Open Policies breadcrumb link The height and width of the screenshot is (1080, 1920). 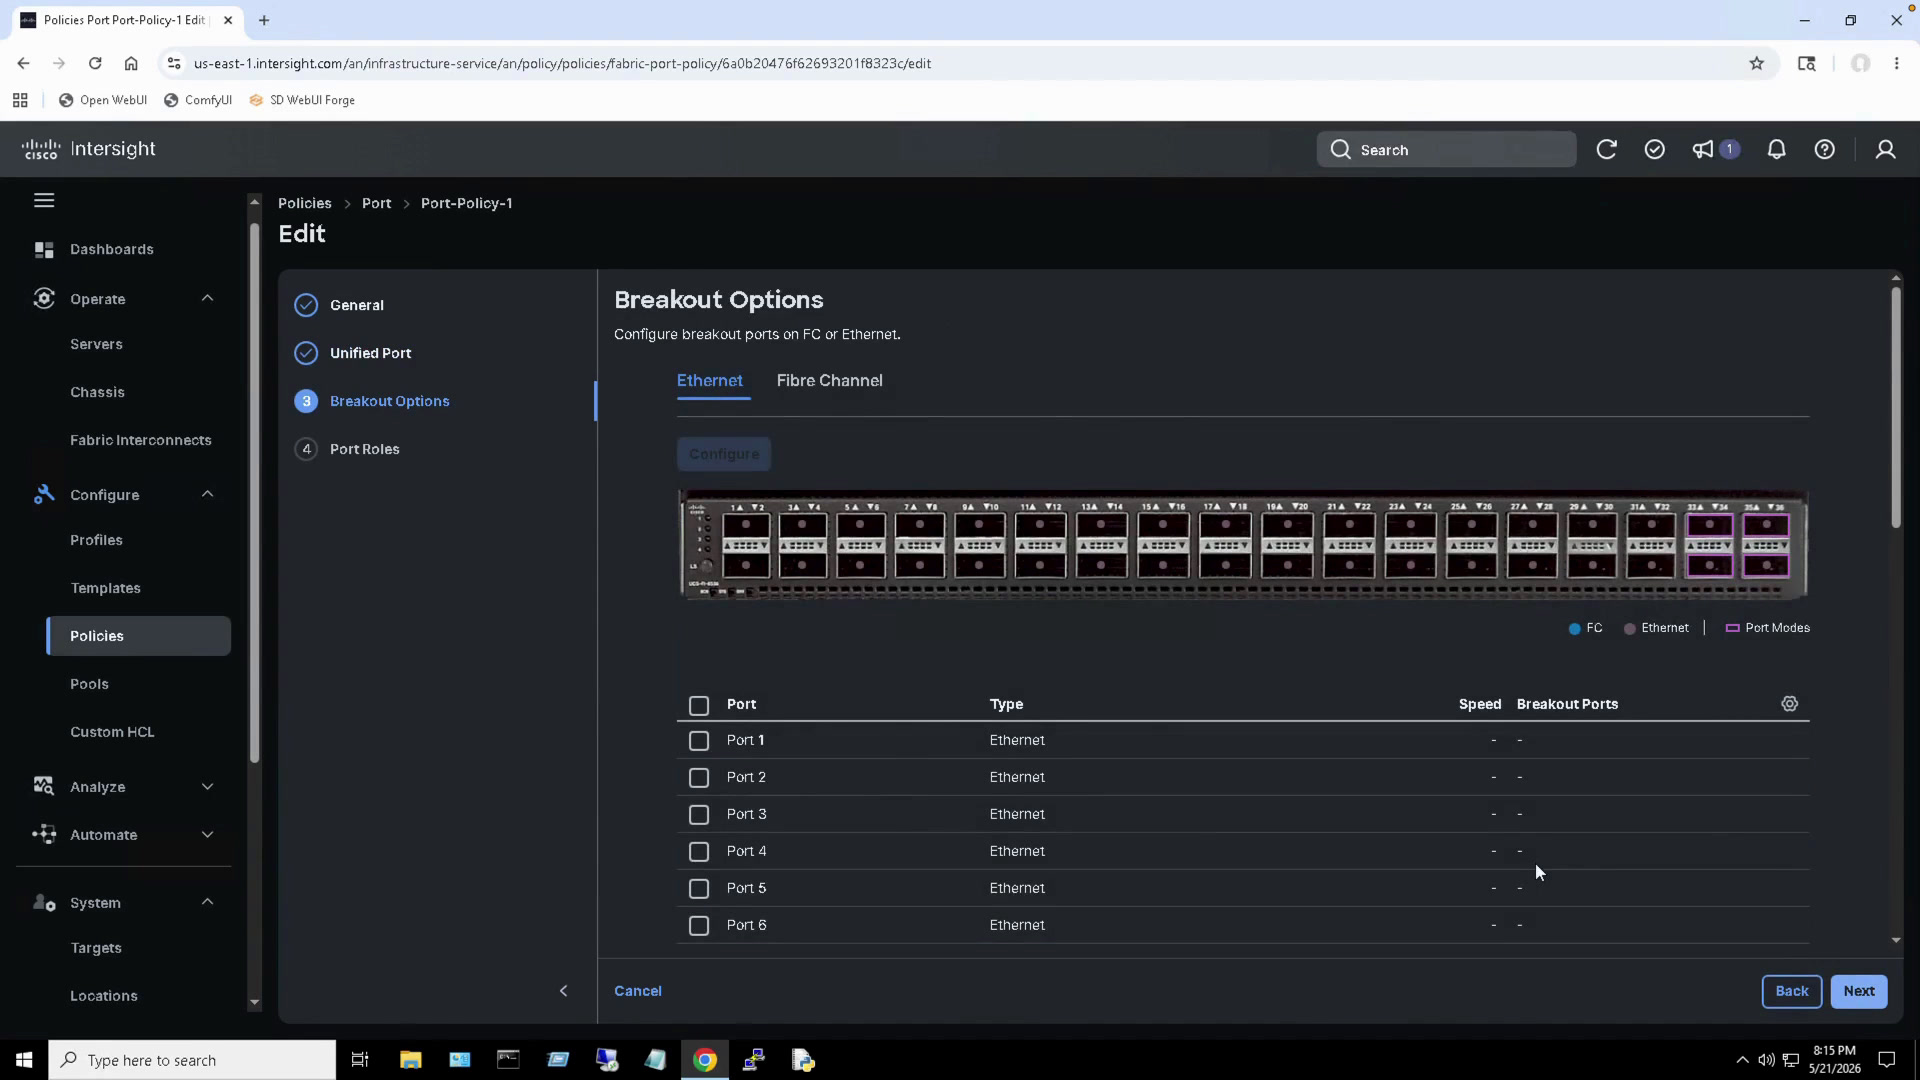(x=305, y=203)
